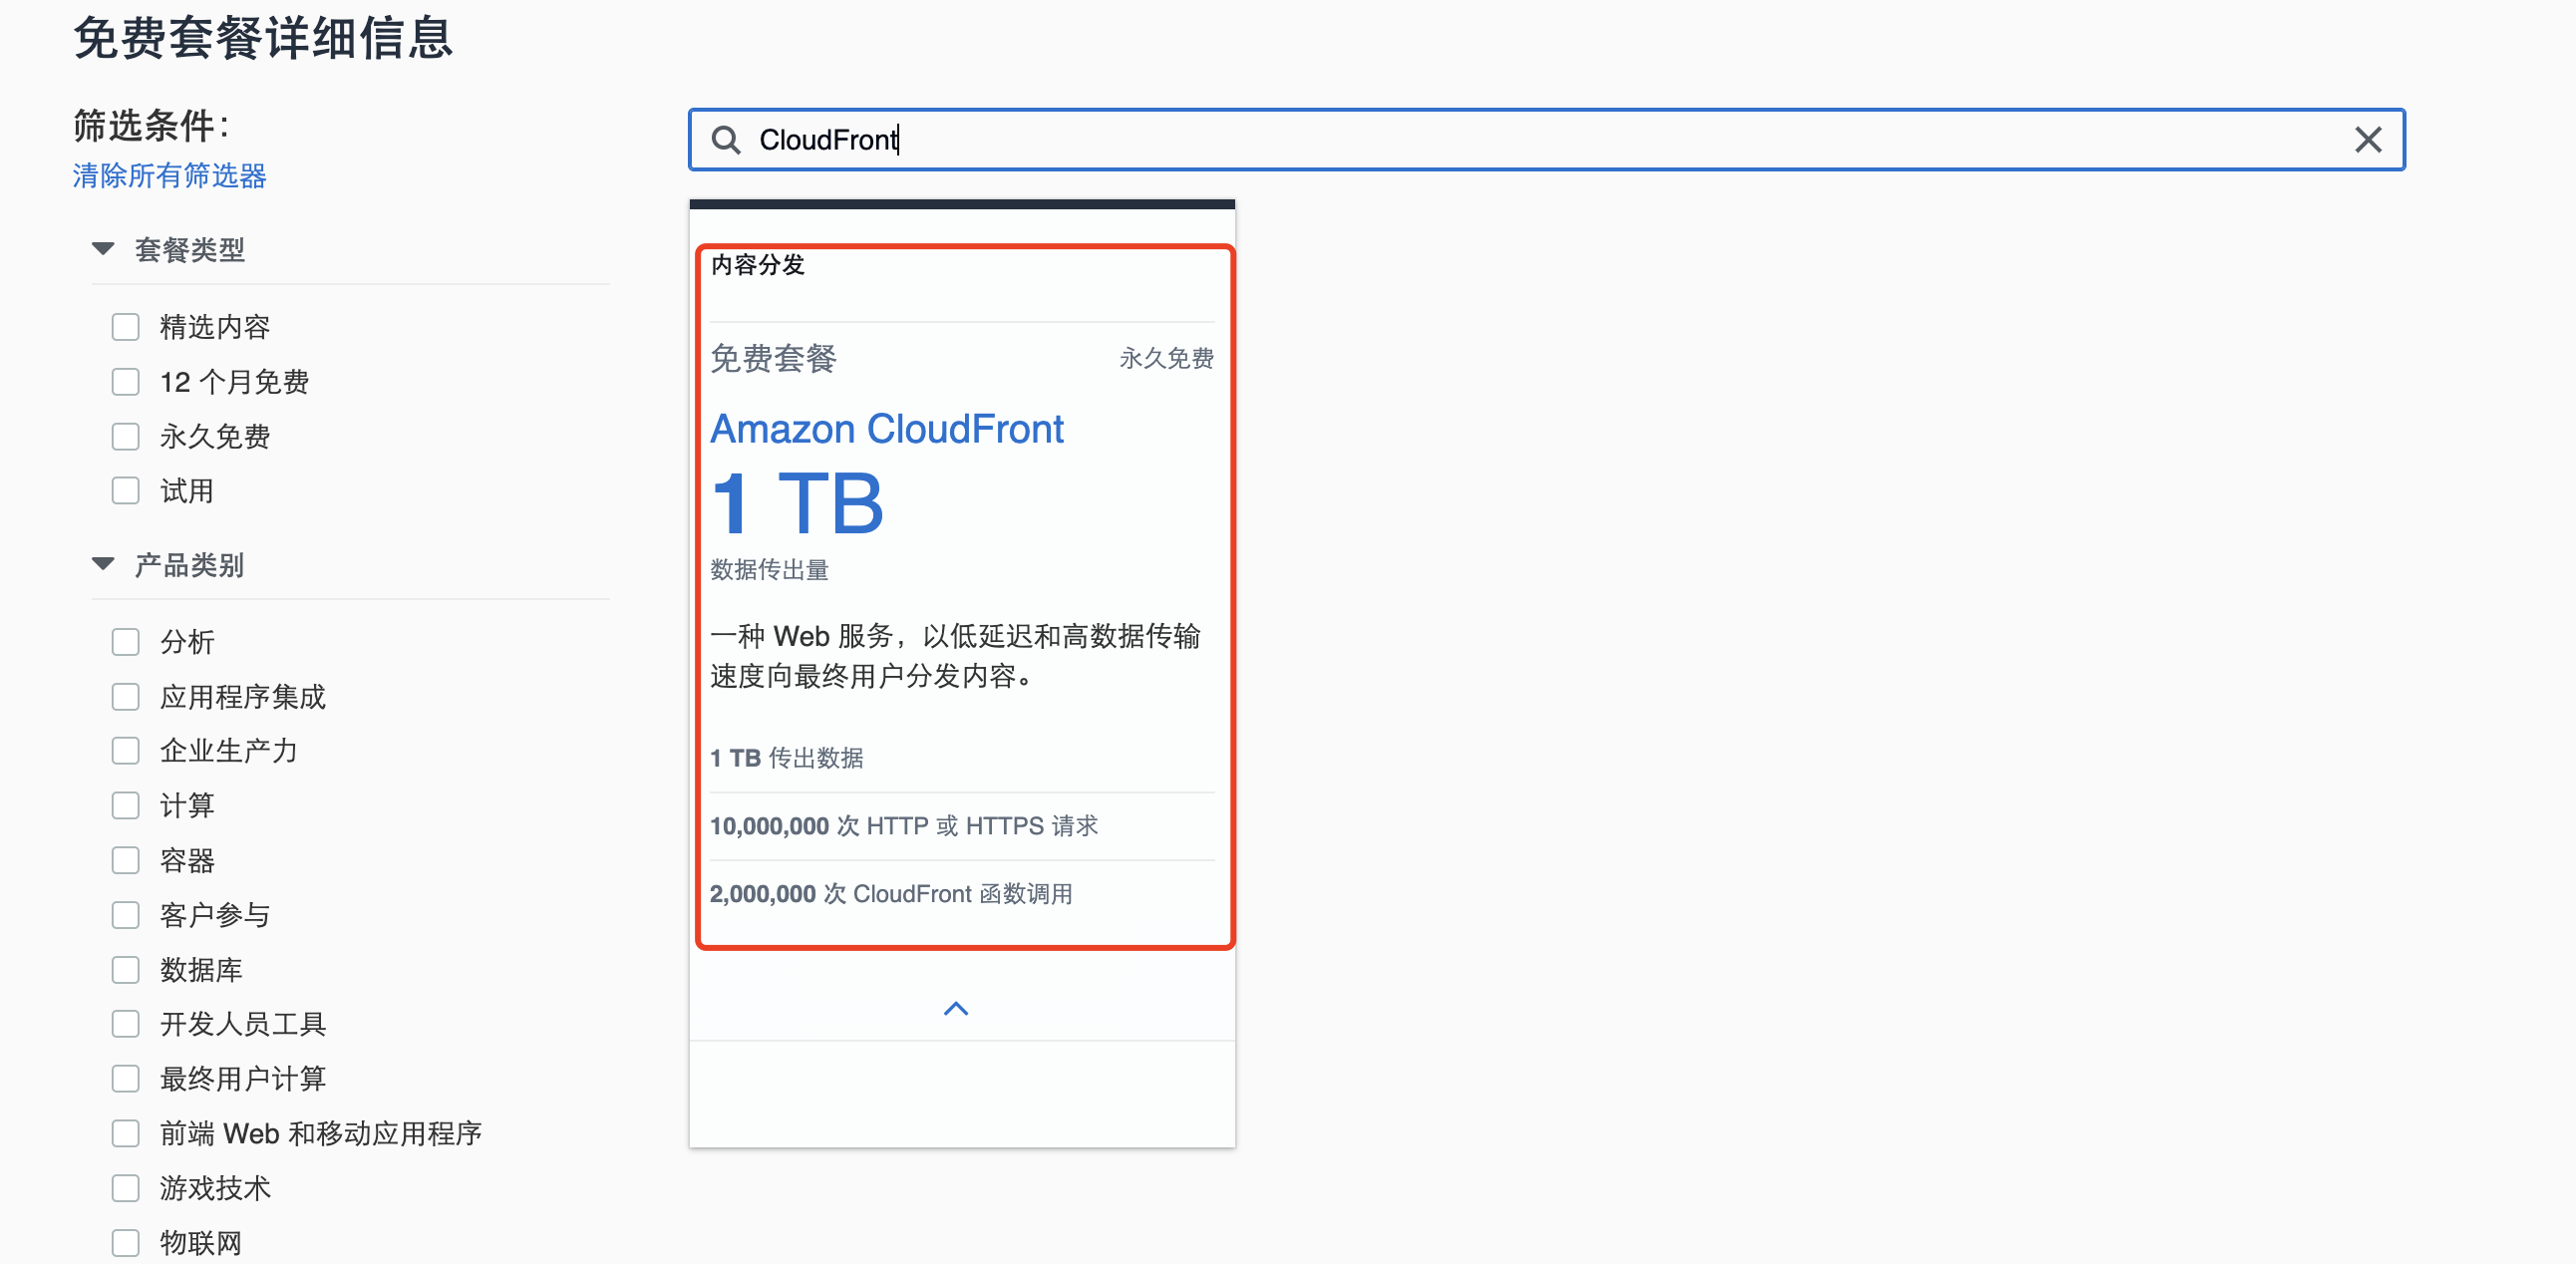Check the 容器 checkbox
The image size is (2576, 1264).
coord(125,861)
